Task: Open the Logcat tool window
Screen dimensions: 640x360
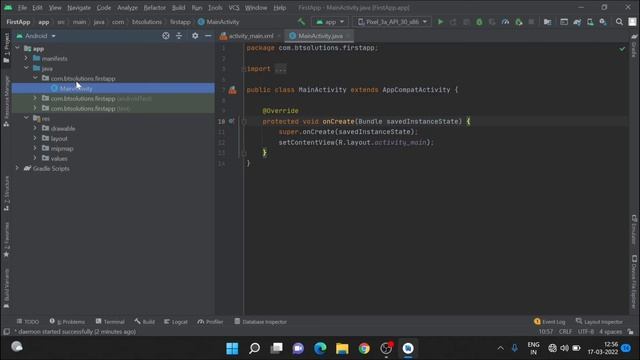Action: [176, 322]
